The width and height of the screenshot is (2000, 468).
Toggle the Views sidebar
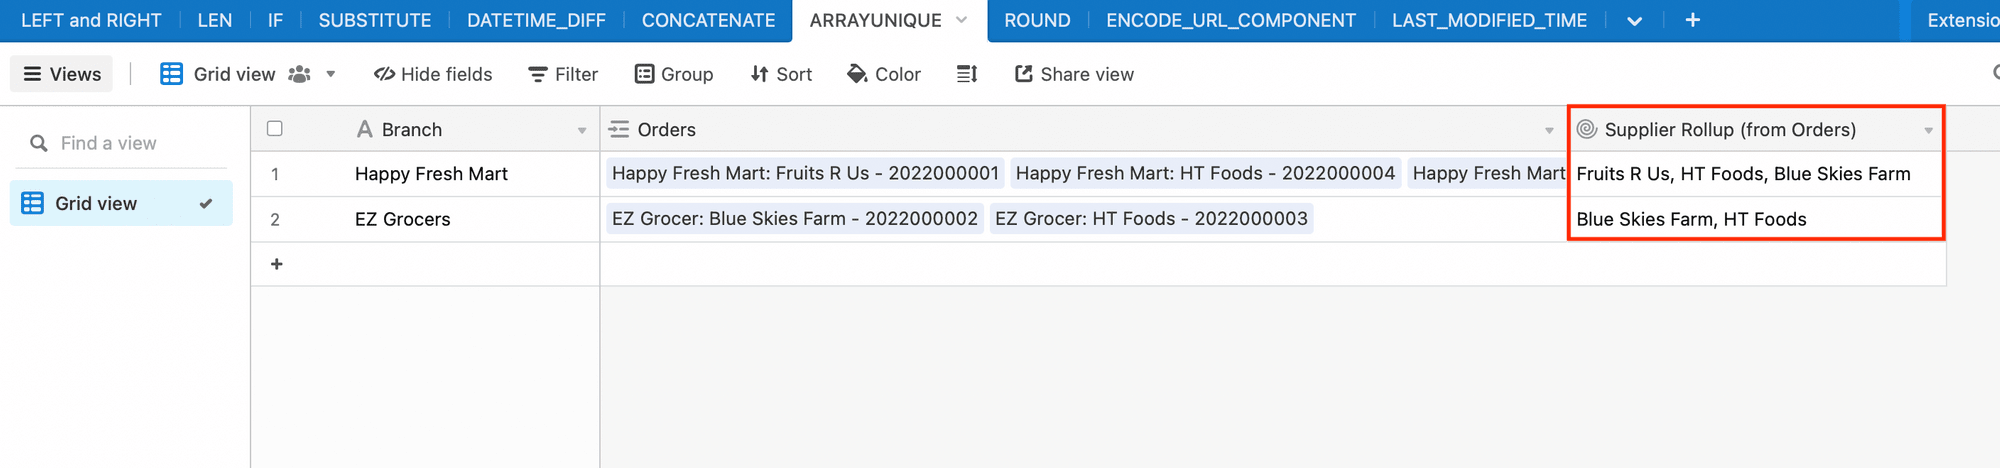(x=62, y=74)
